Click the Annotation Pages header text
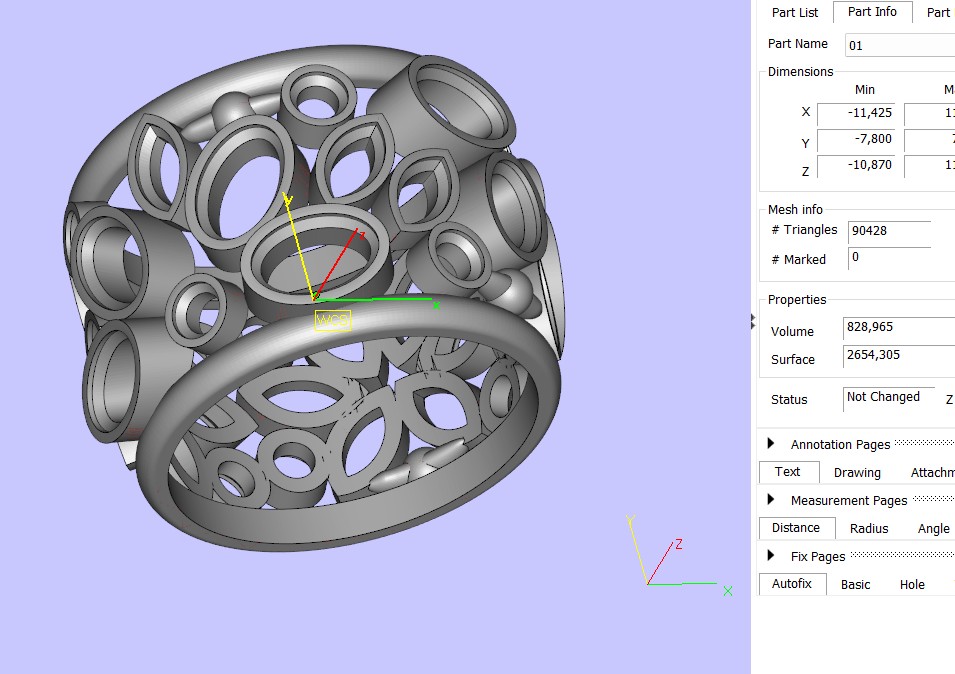Viewport: 955px width, 674px height. click(840, 444)
